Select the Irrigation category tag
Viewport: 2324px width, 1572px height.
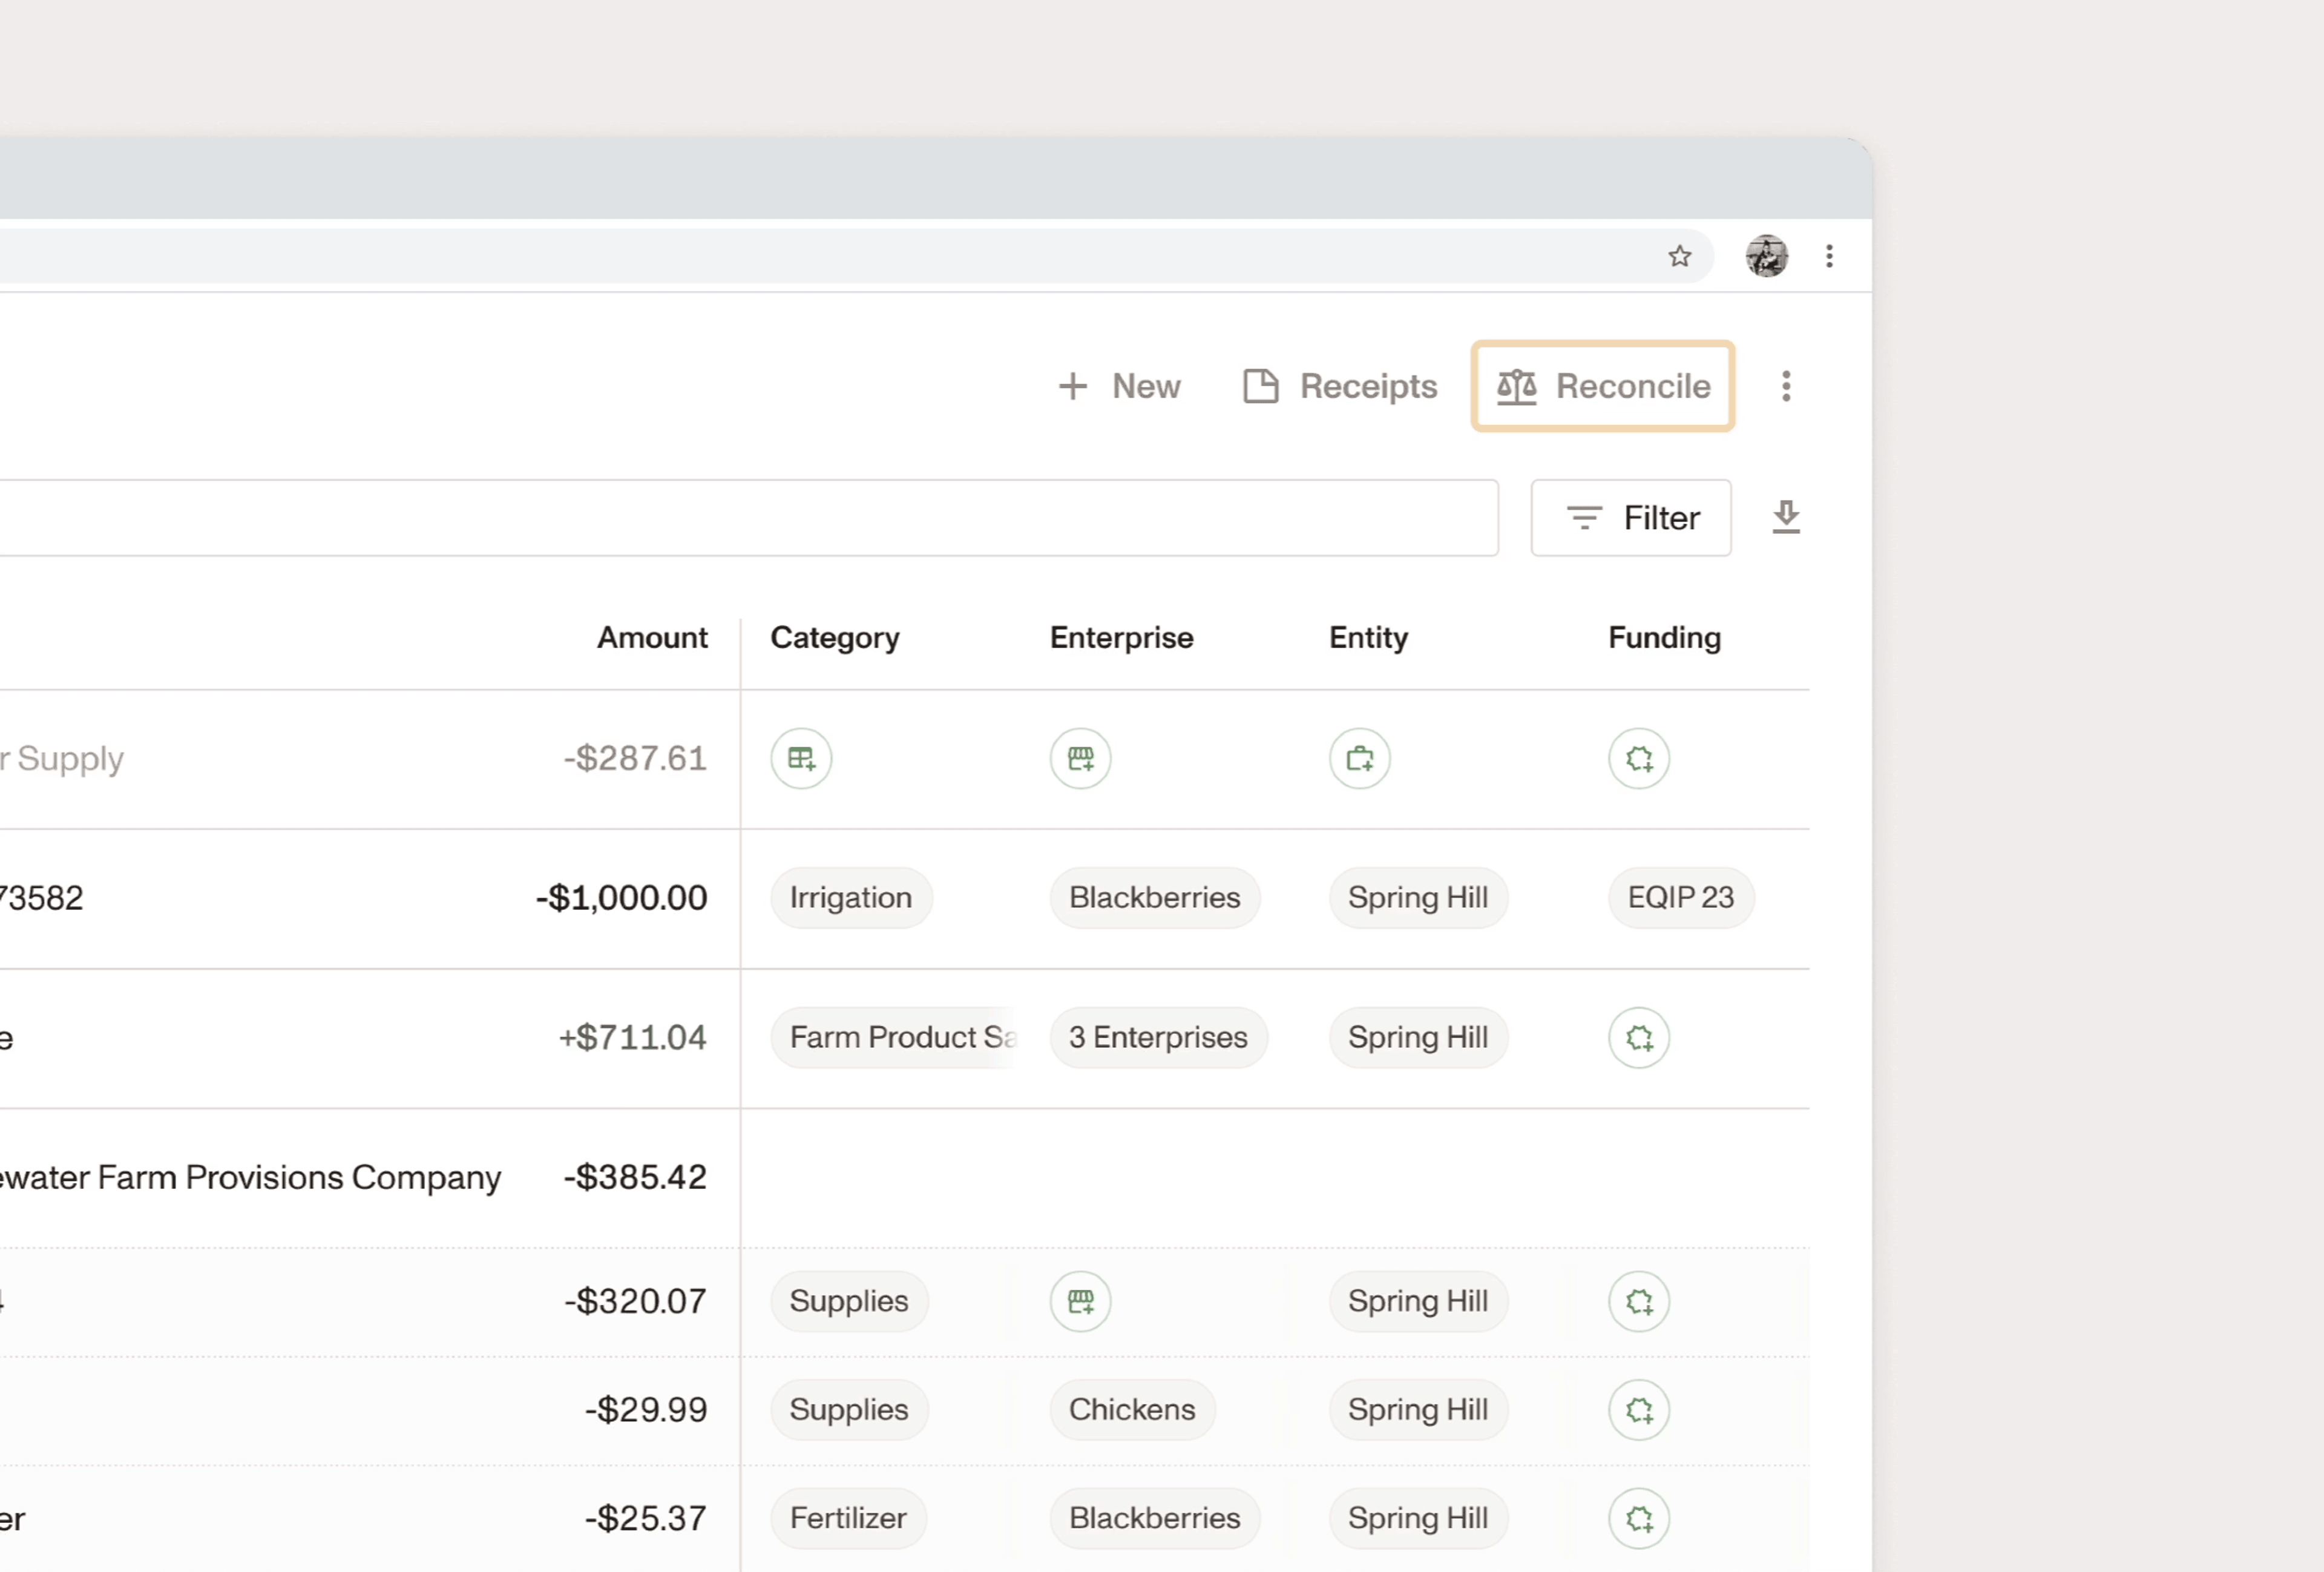[850, 898]
